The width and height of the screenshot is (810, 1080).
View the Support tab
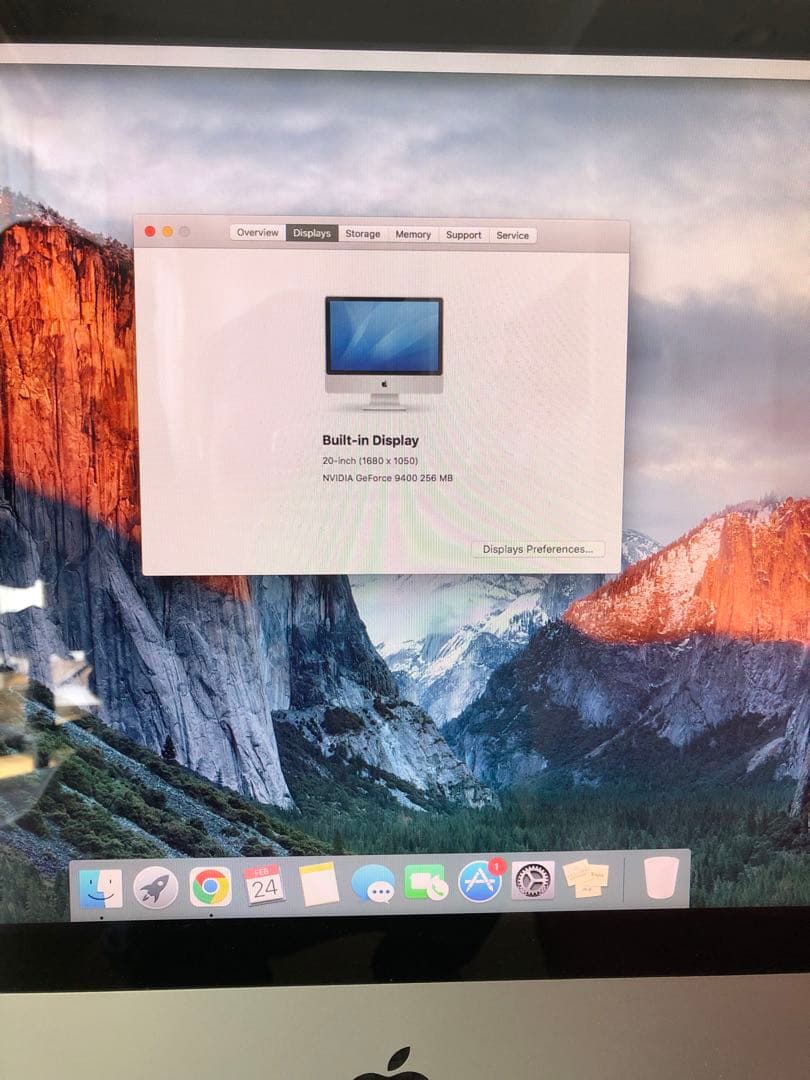click(464, 233)
